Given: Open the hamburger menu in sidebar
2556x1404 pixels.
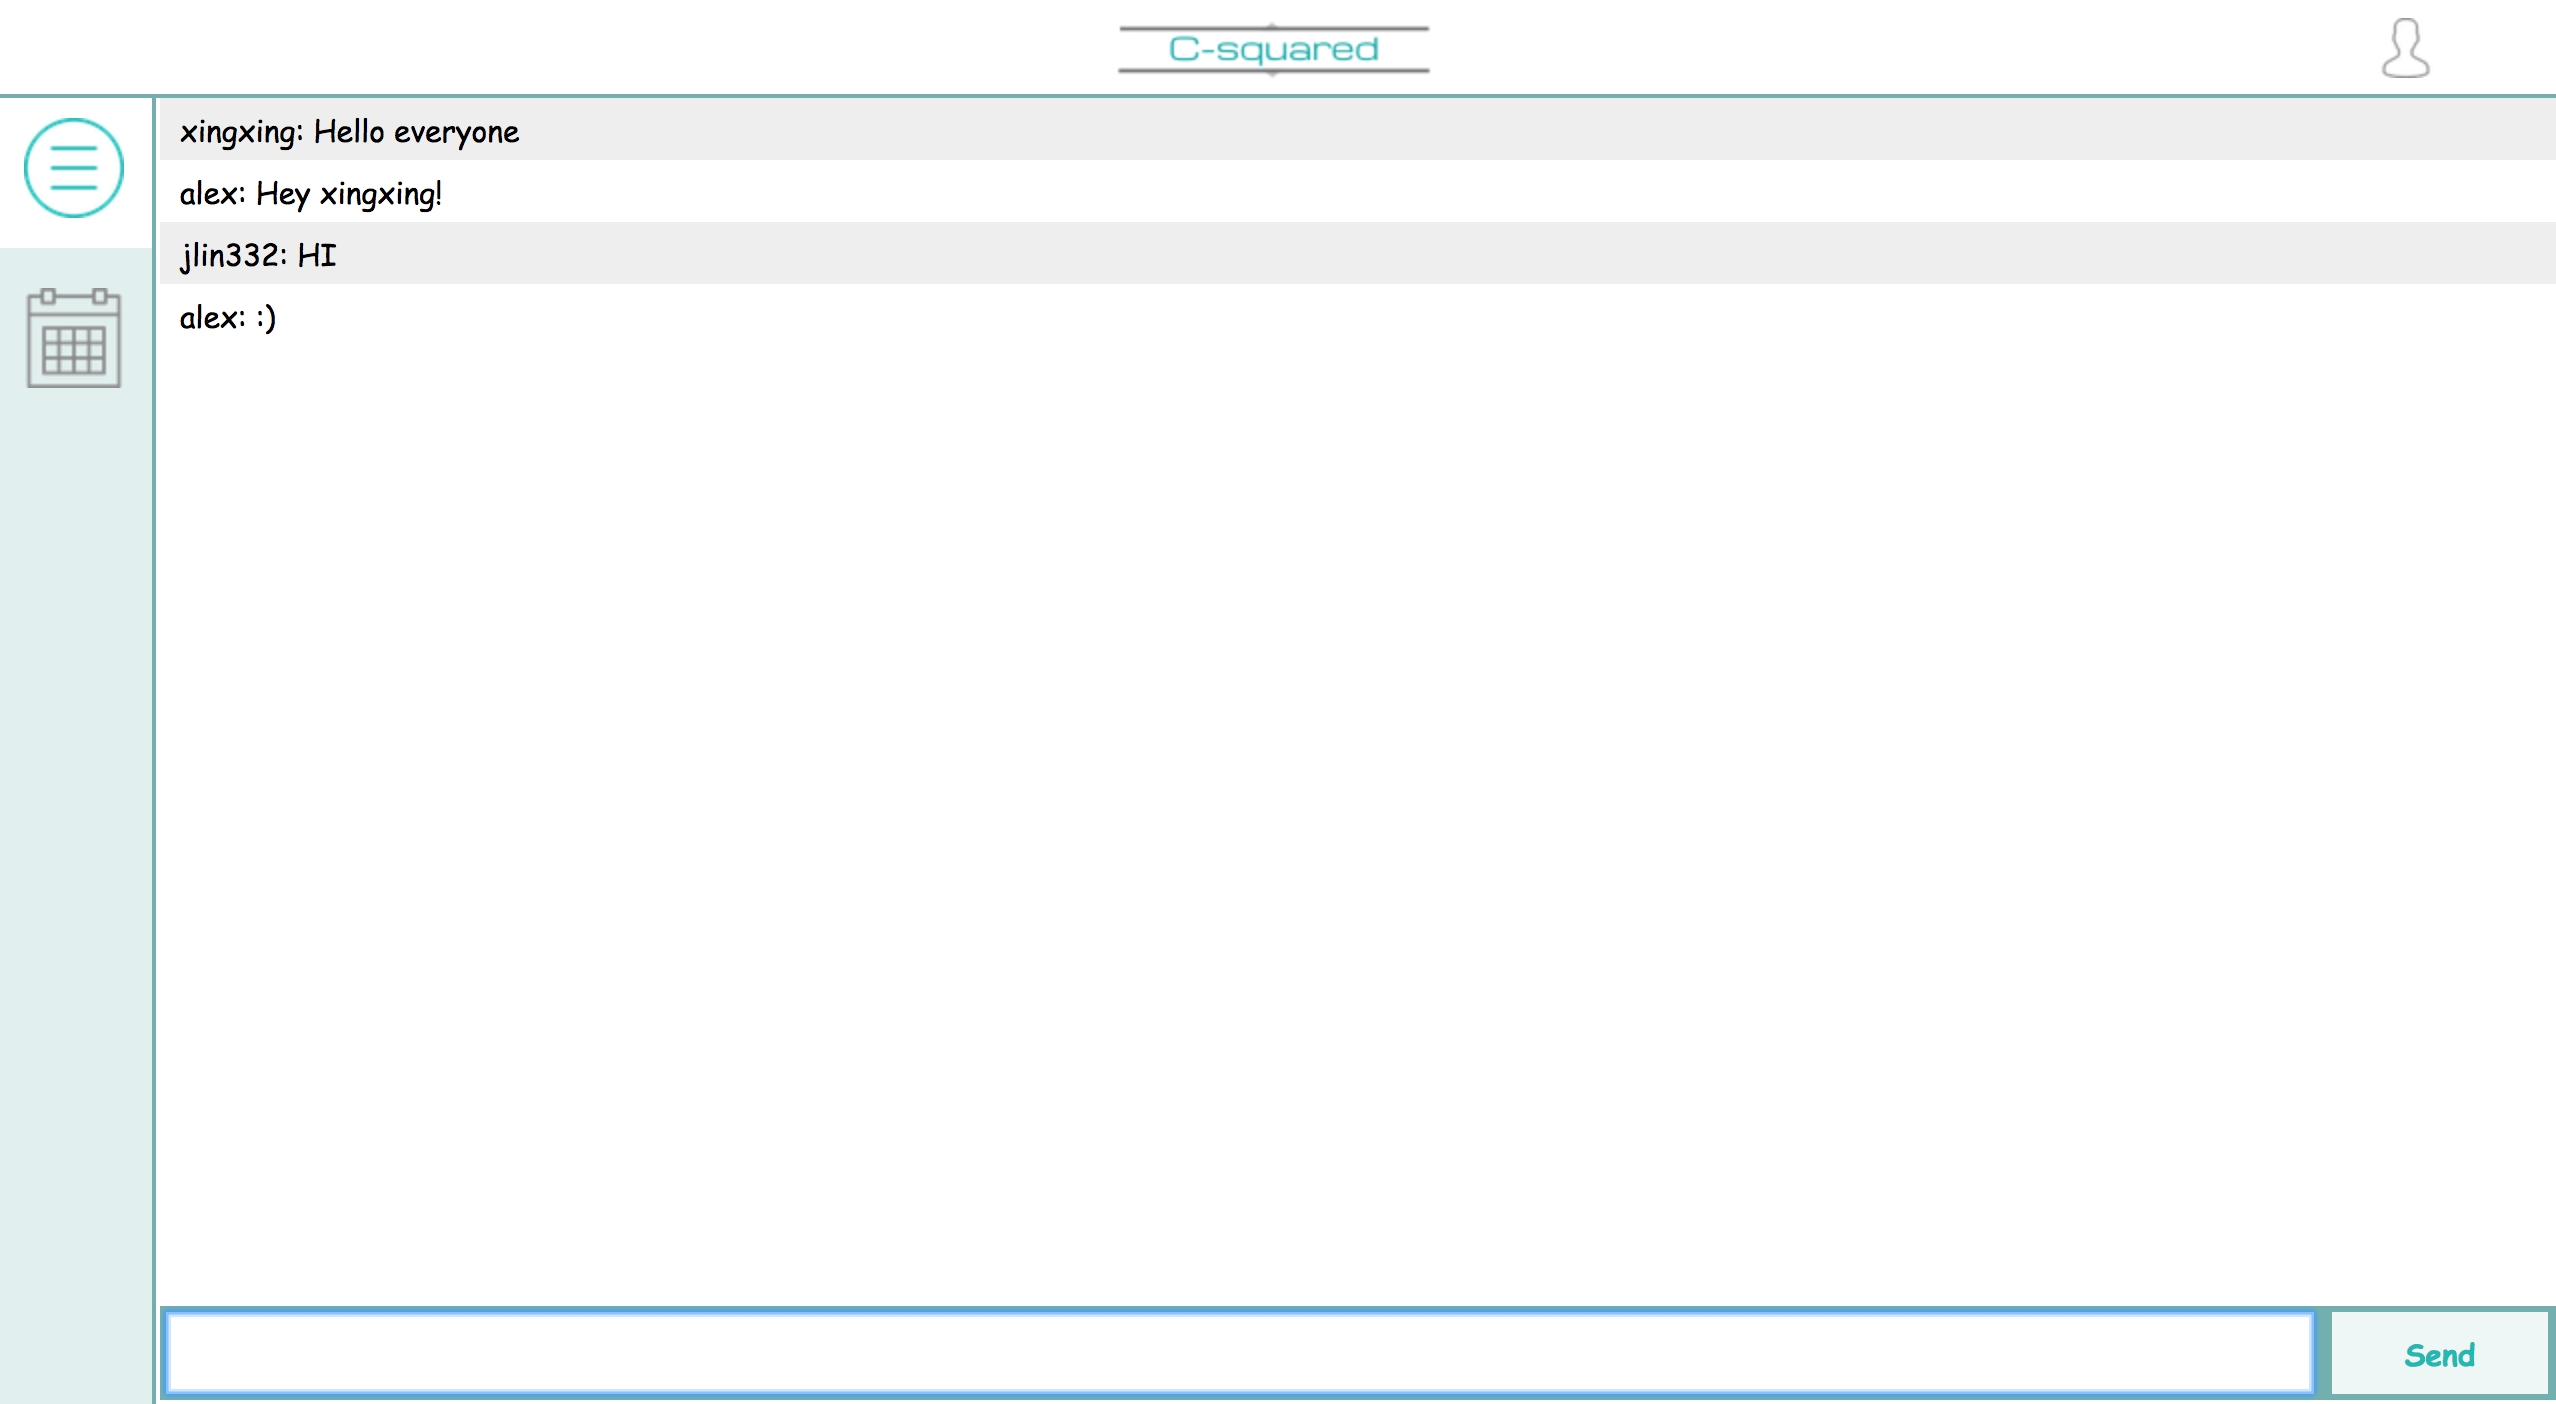Looking at the screenshot, I should [74, 168].
